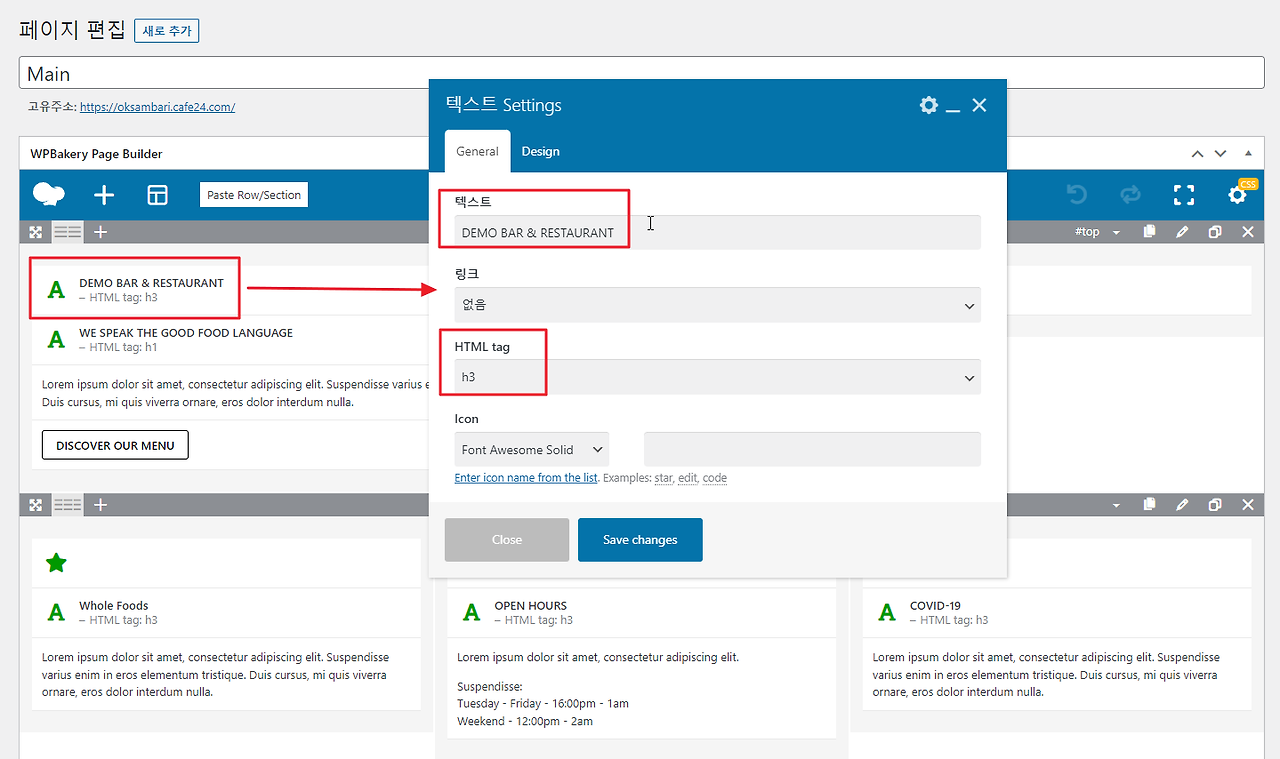
Task: Undo the last page builder change
Action: pos(1076,195)
